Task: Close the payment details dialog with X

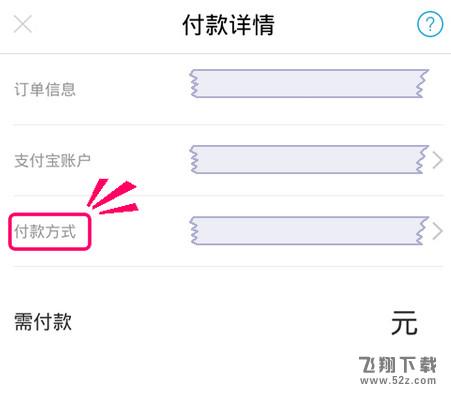Action: click(23, 24)
